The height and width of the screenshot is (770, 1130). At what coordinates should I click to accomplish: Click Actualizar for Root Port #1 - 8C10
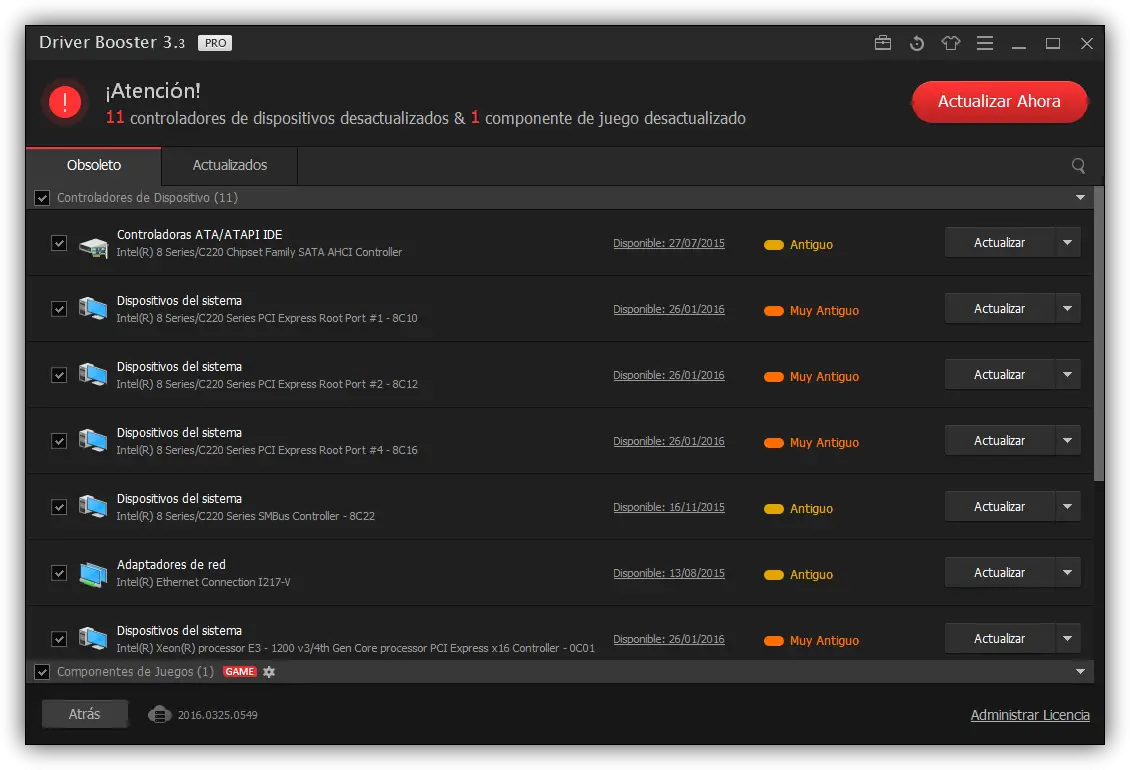(1000, 309)
